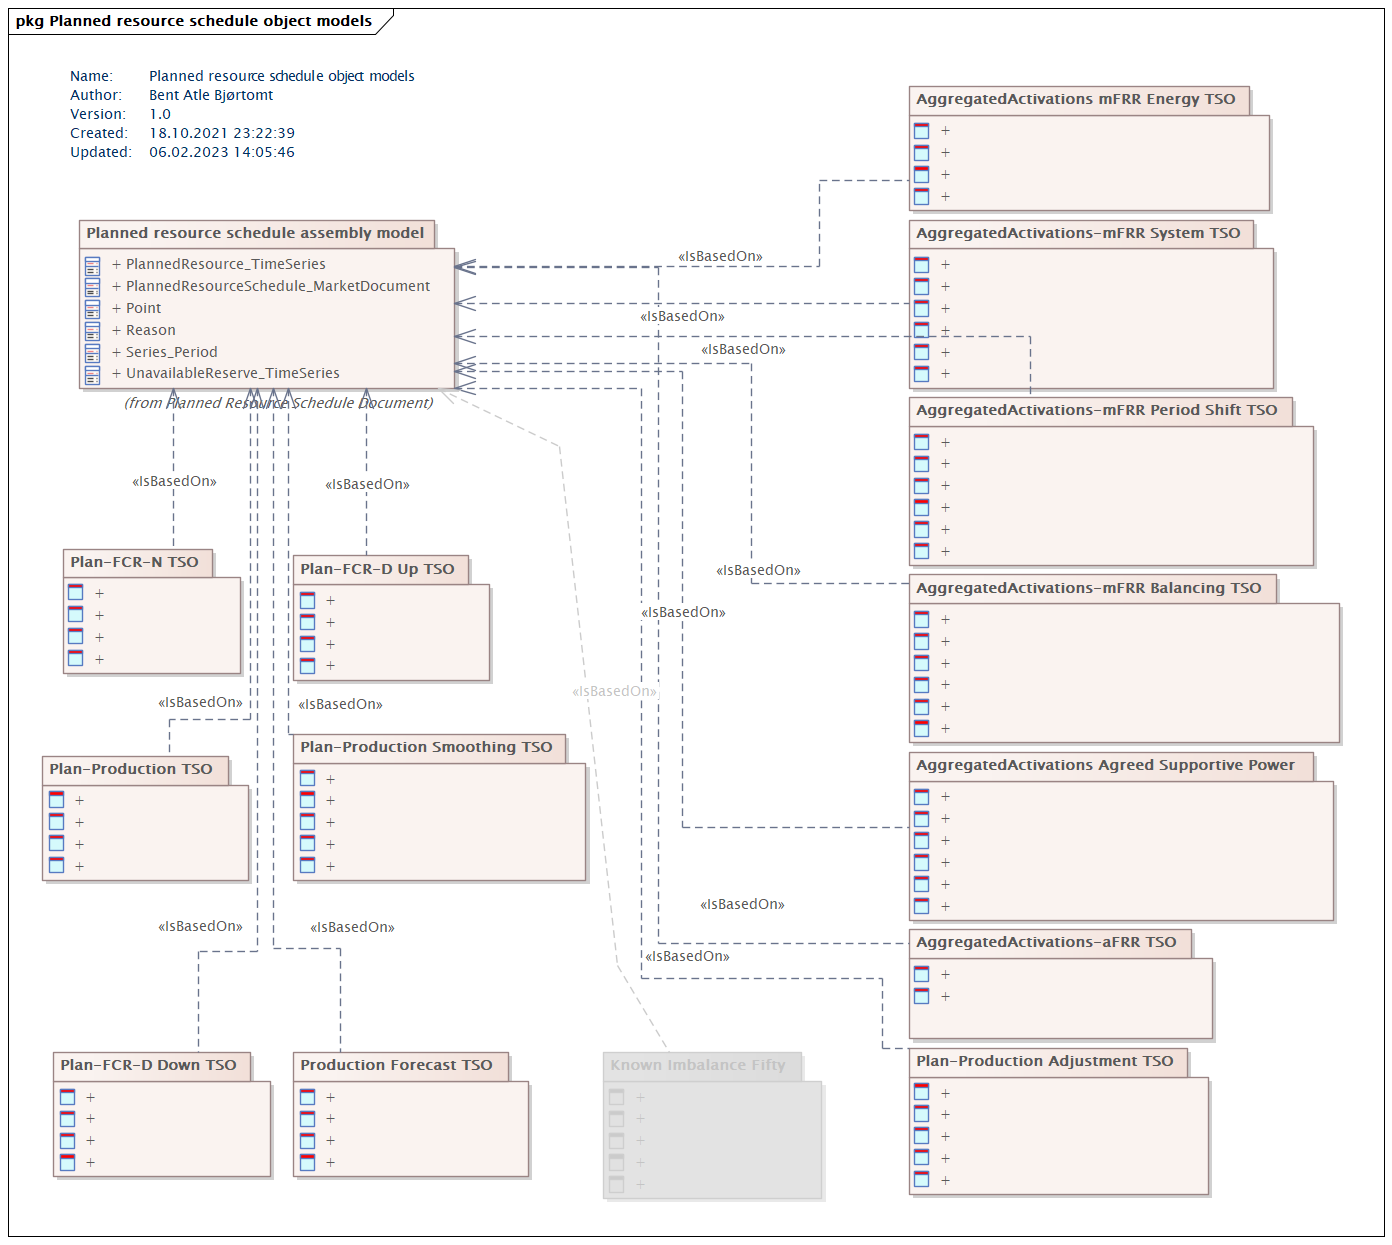The image size is (1392, 1245).
Task: Click first class icon in Plan-Production Adjustment TSO package
Action: click(x=922, y=1092)
